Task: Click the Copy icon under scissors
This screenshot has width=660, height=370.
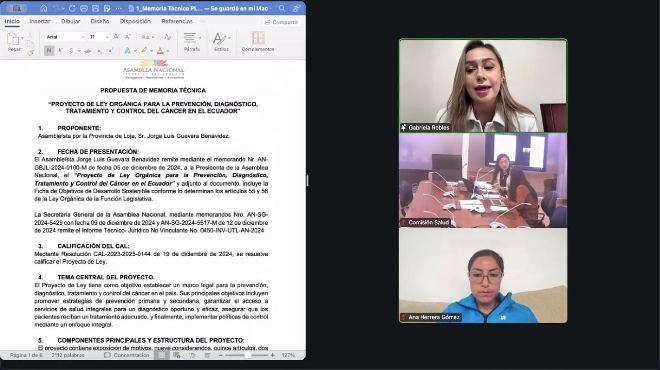Action: (30, 44)
